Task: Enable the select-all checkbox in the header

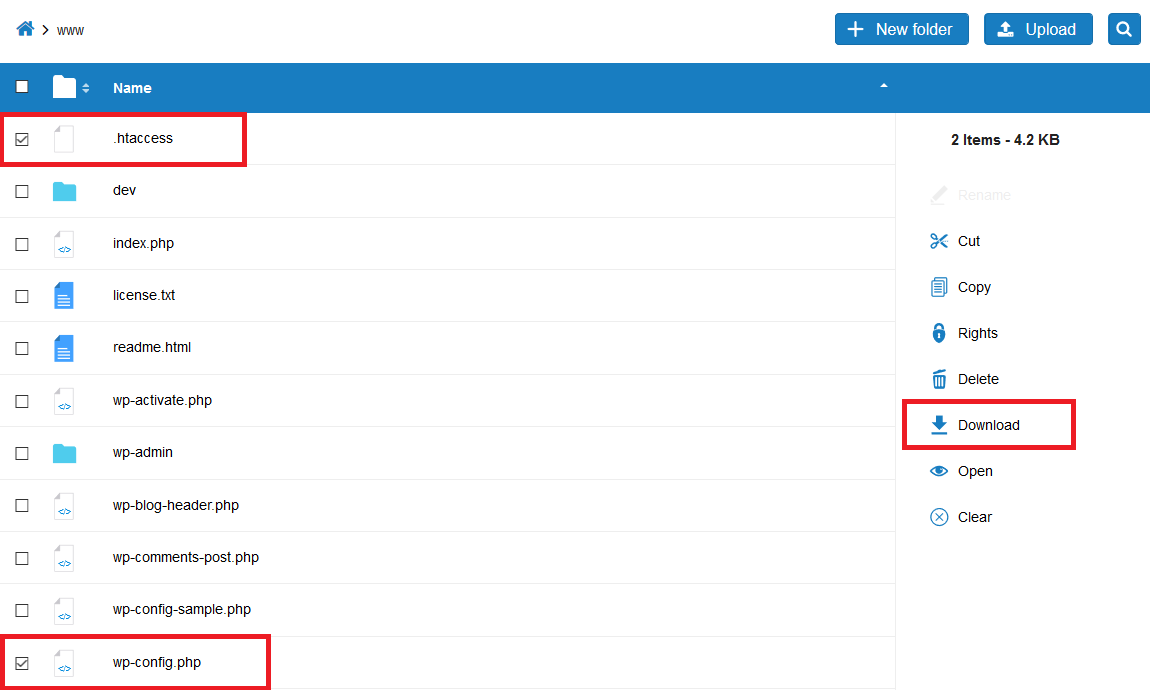Action: point(22,87)
